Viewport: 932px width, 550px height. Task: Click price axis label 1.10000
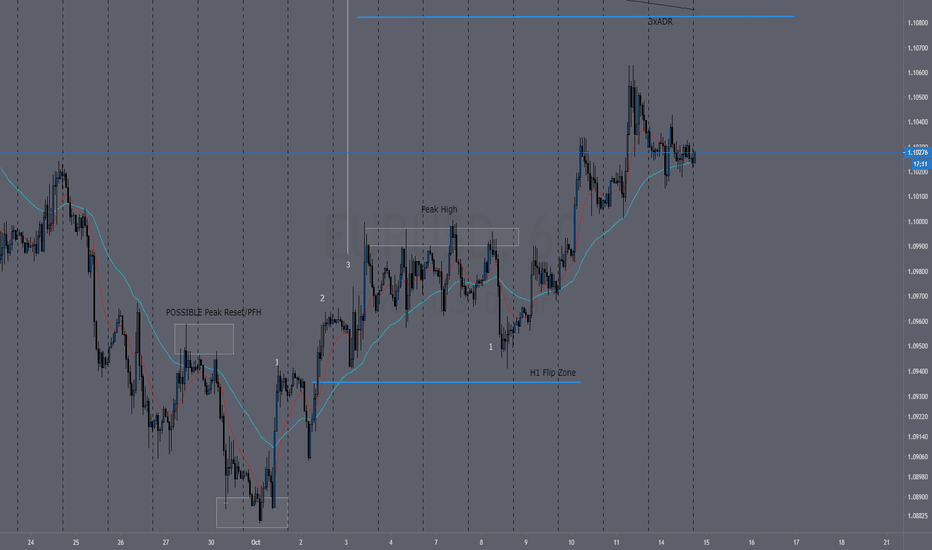point(918,221)
